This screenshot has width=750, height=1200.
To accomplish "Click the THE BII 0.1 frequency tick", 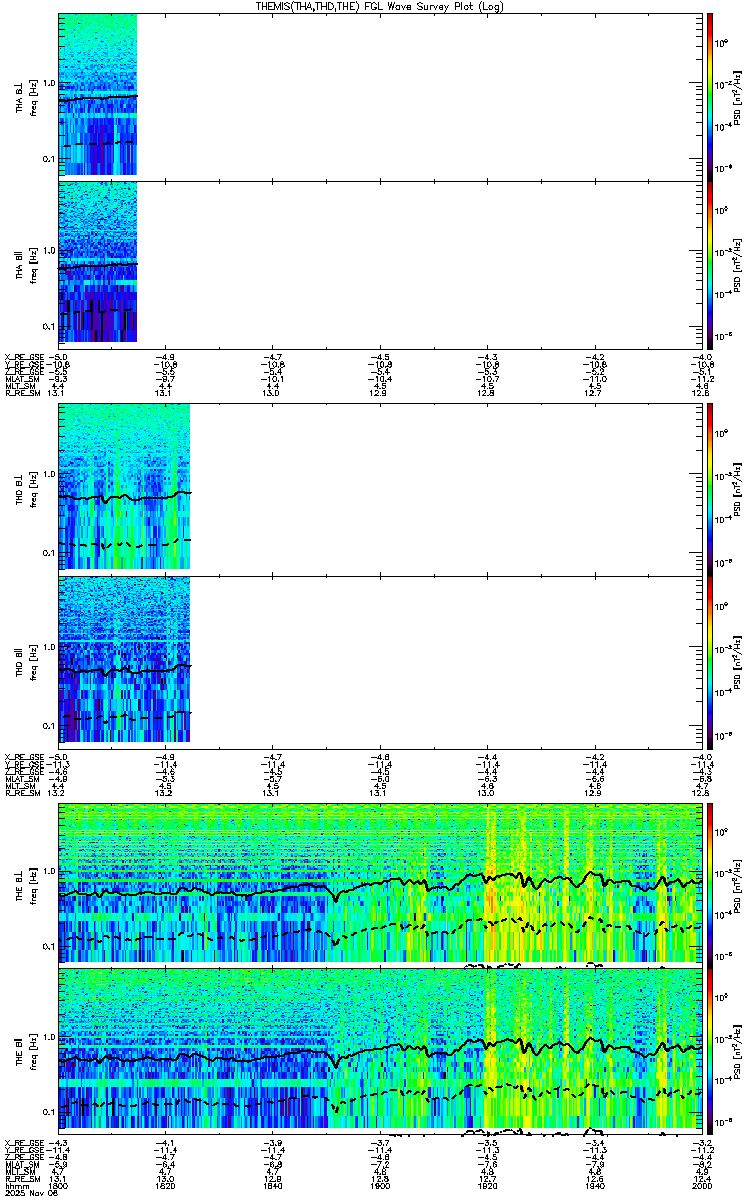I will click(x=49, y=1112).
